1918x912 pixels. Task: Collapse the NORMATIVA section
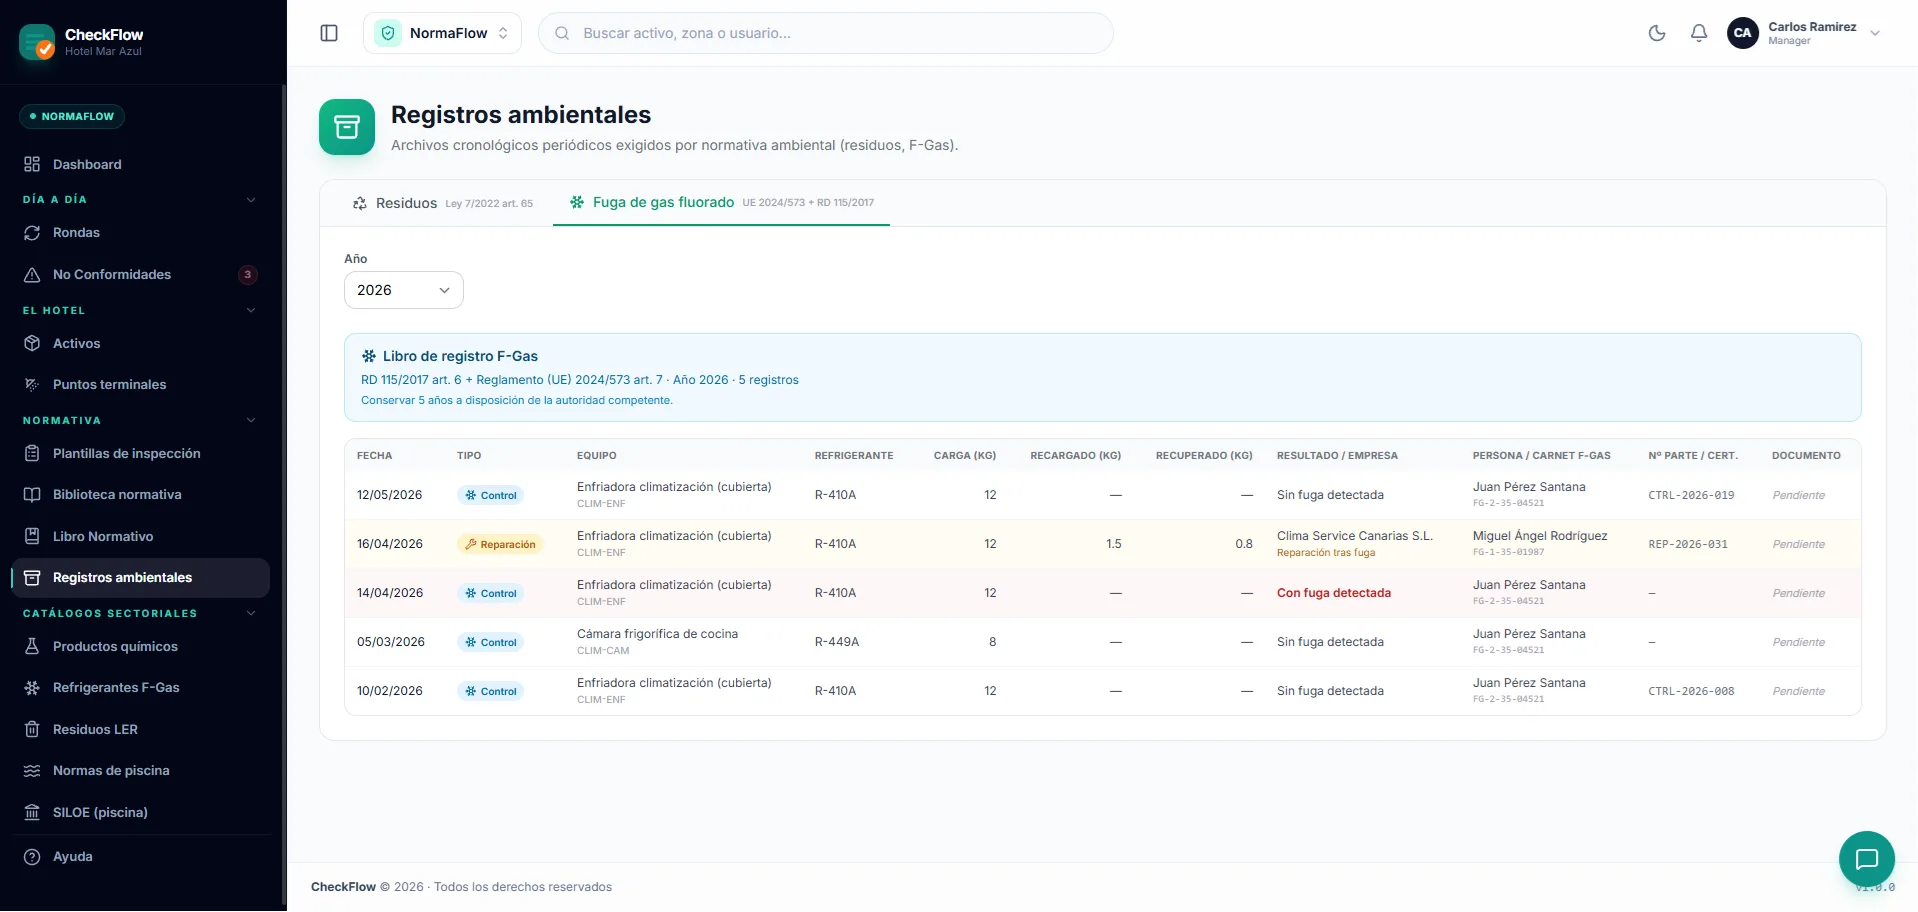(251, 420)
